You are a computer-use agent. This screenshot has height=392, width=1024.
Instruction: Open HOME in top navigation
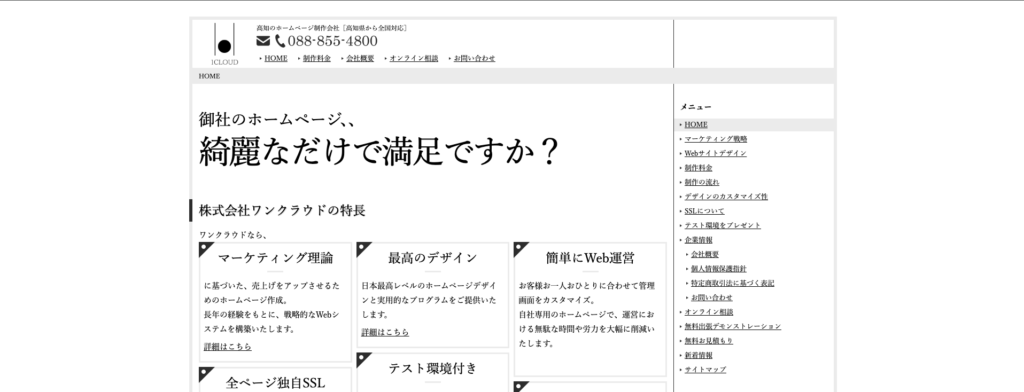[x=276, y=58]
